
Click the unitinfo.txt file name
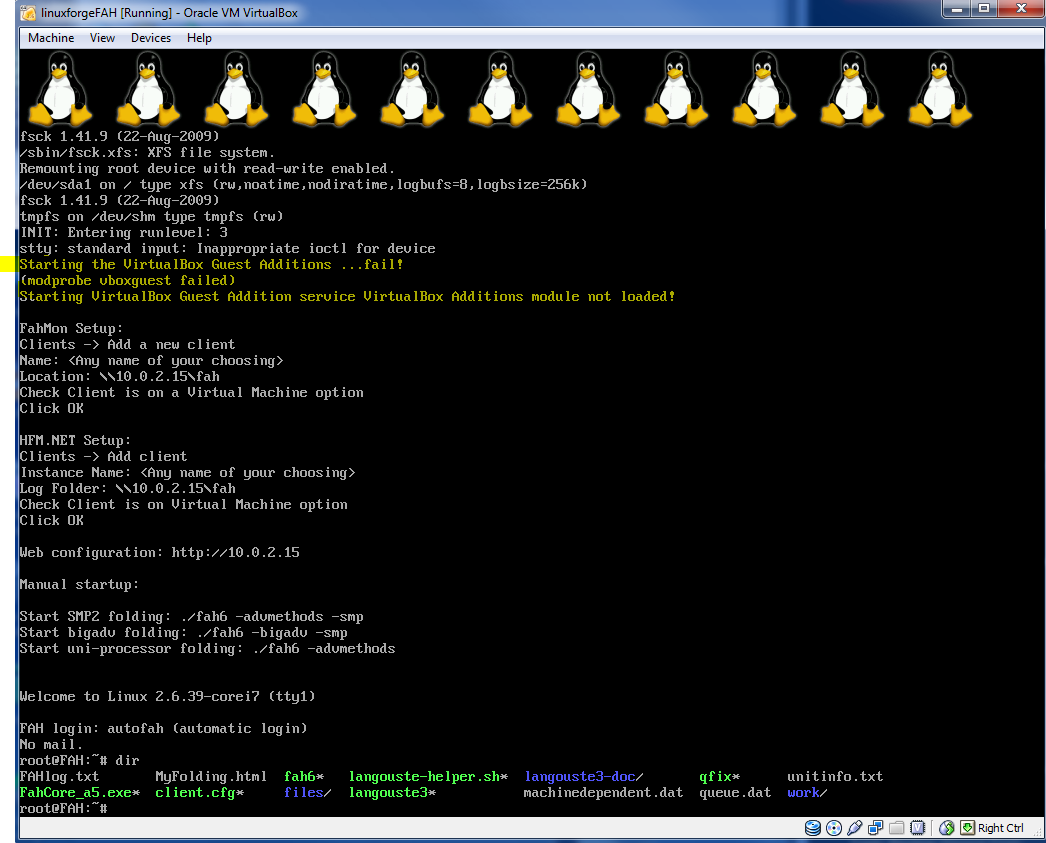835,776
